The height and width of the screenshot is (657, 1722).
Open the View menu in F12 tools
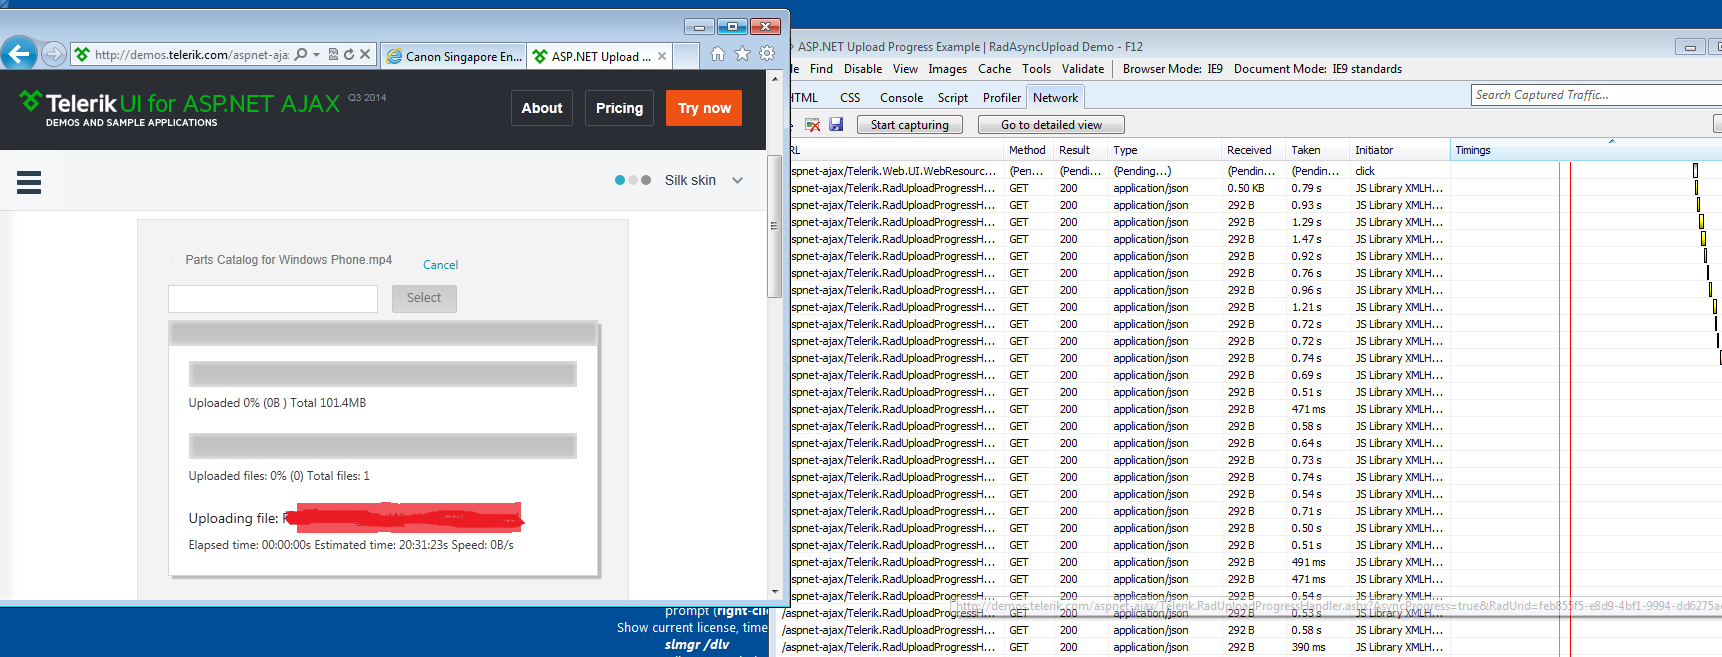point(905,69)
